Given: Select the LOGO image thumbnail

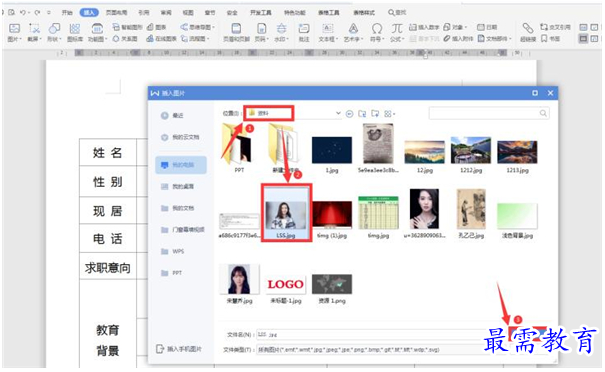Looking at the screenshot, I should click(x=286, y=285).
